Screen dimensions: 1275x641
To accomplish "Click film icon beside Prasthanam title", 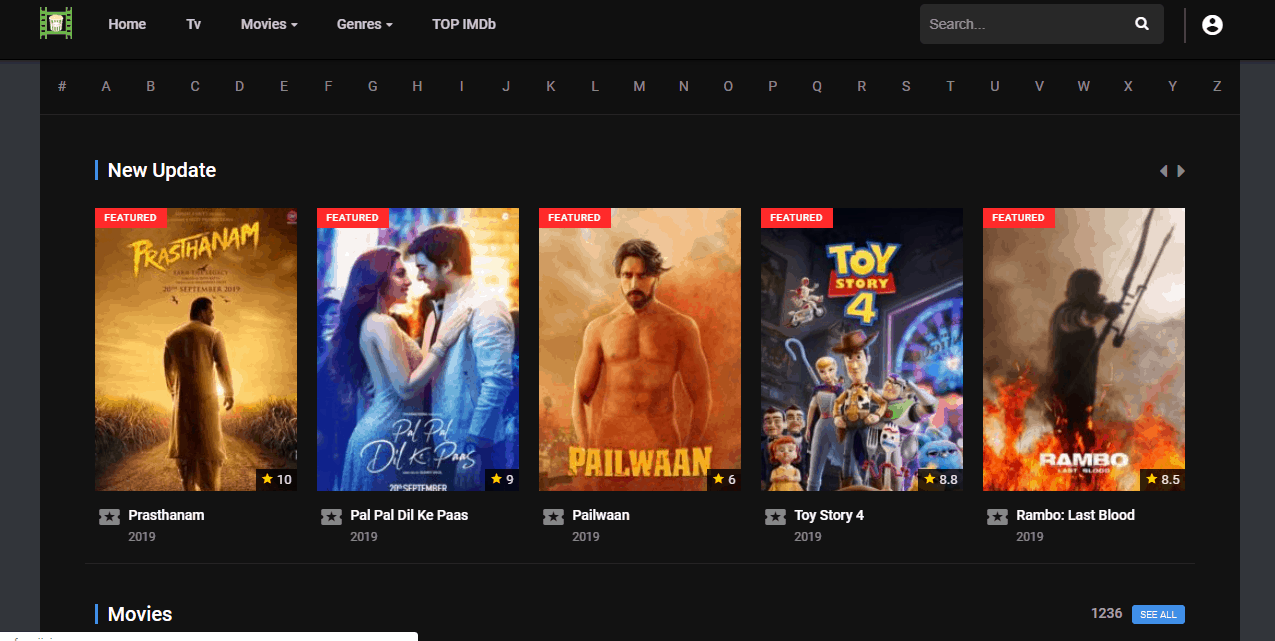I will pos(109,516).
